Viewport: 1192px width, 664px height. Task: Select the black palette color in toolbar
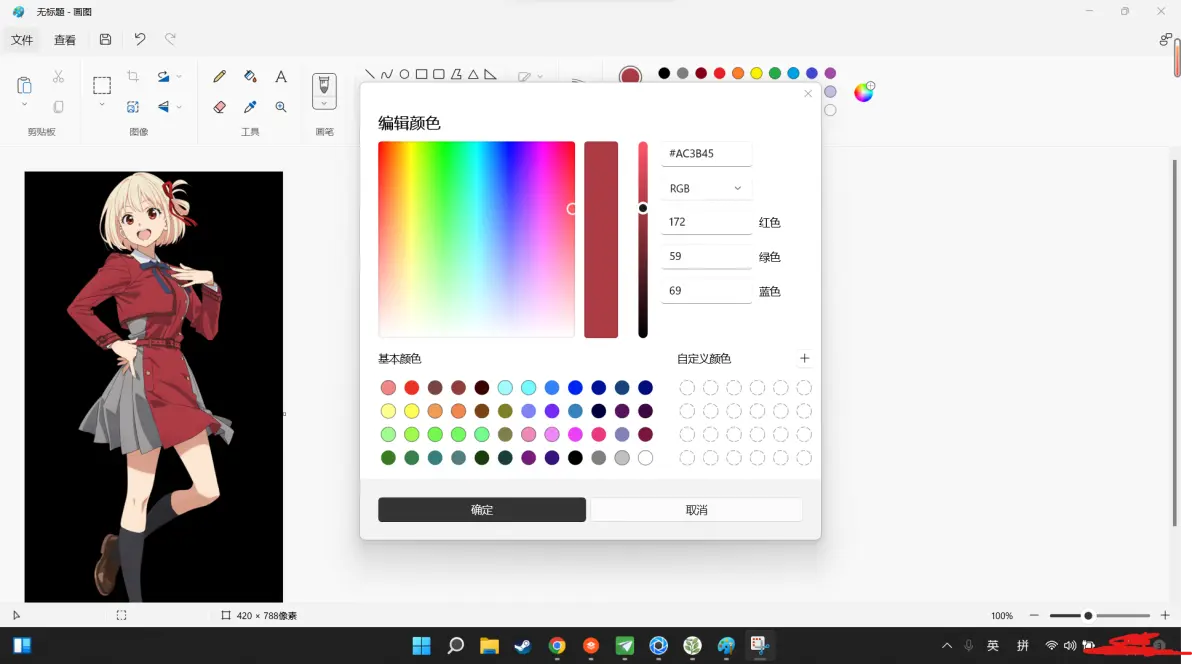click(x=664, y=73)
